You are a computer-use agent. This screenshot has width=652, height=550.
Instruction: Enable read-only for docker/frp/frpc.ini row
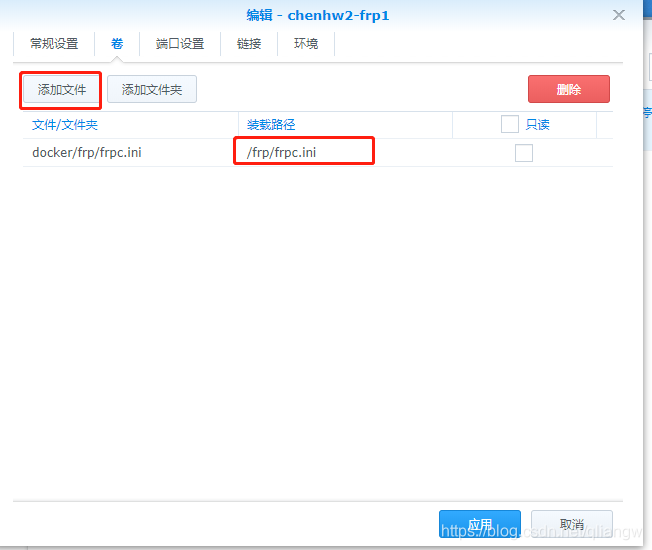pos(524,153)
